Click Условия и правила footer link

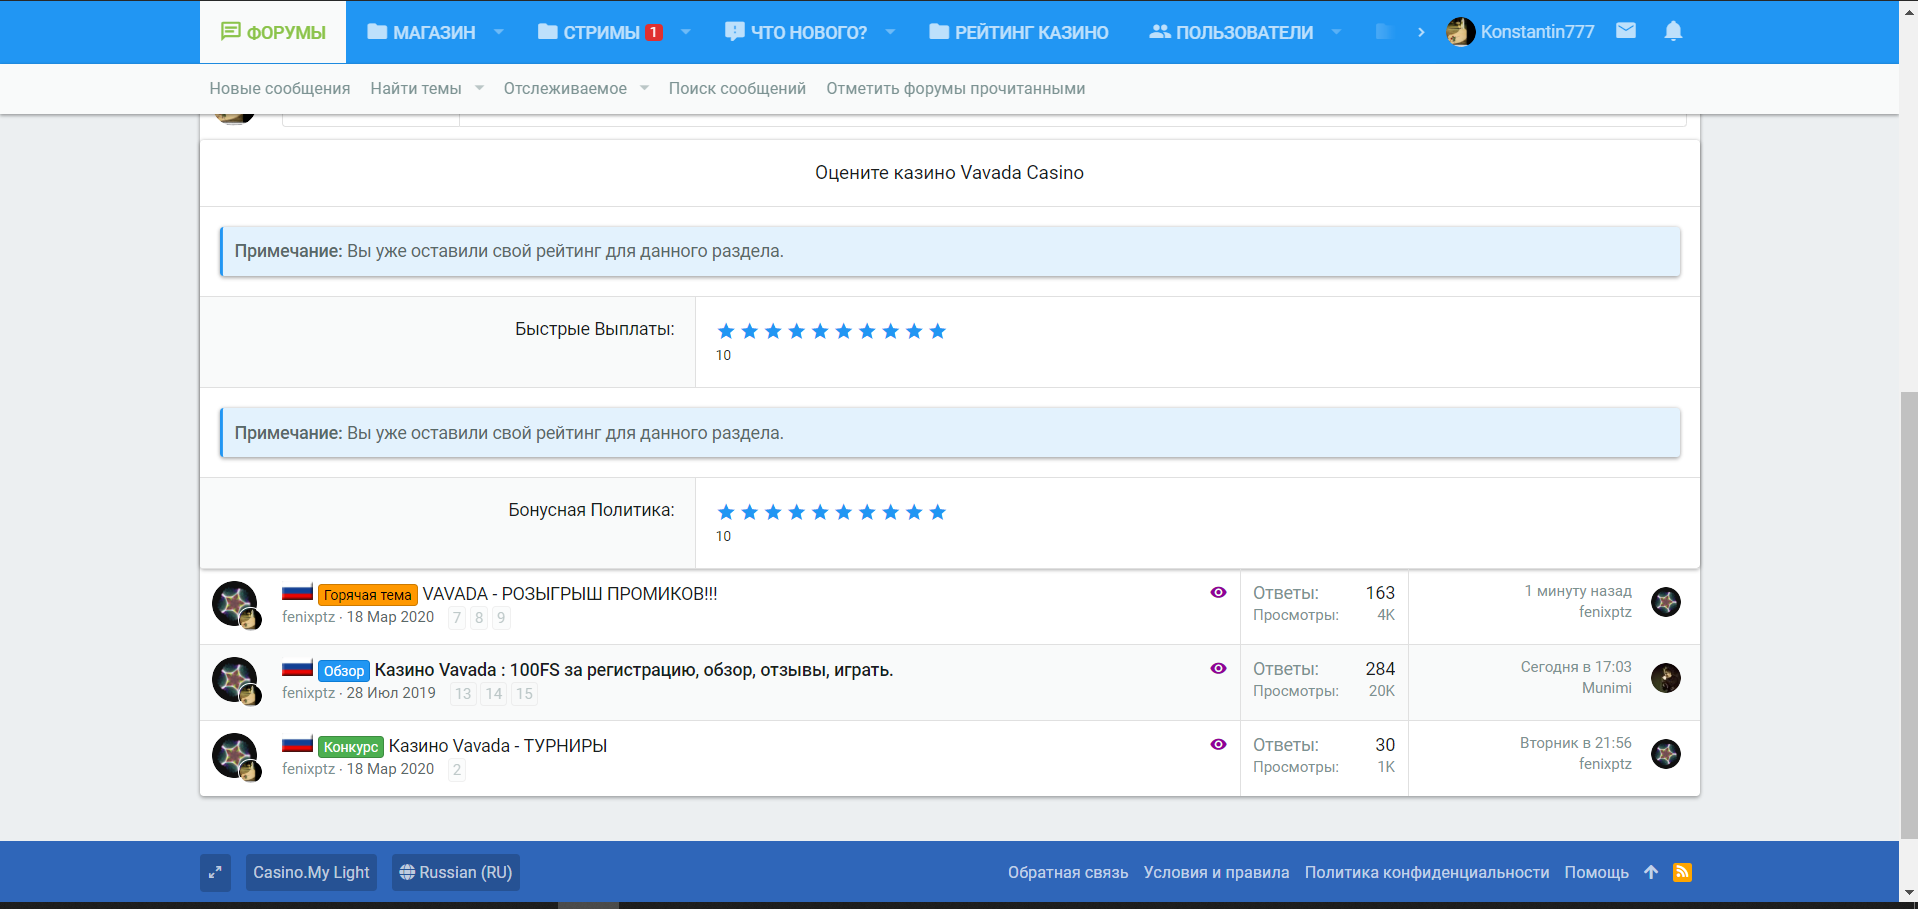1216,872
